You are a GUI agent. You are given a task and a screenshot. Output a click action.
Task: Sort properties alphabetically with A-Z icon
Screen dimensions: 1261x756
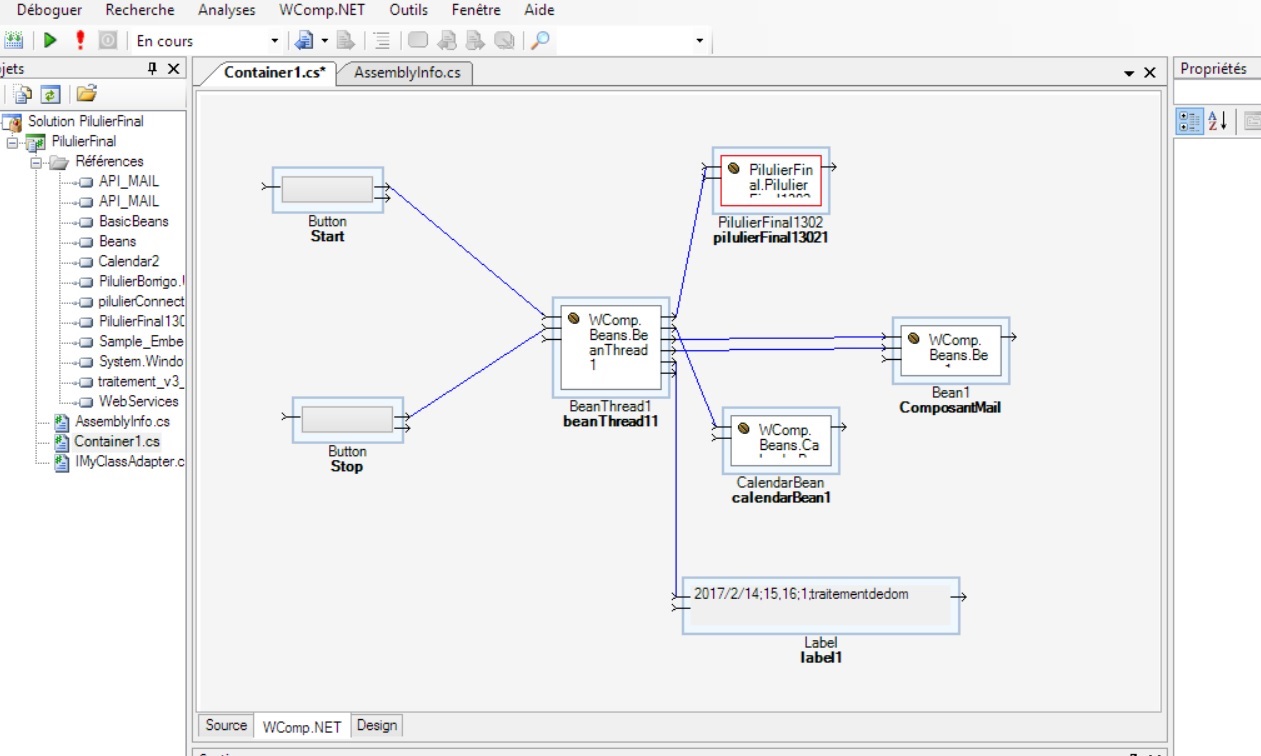coord(1217,122)
